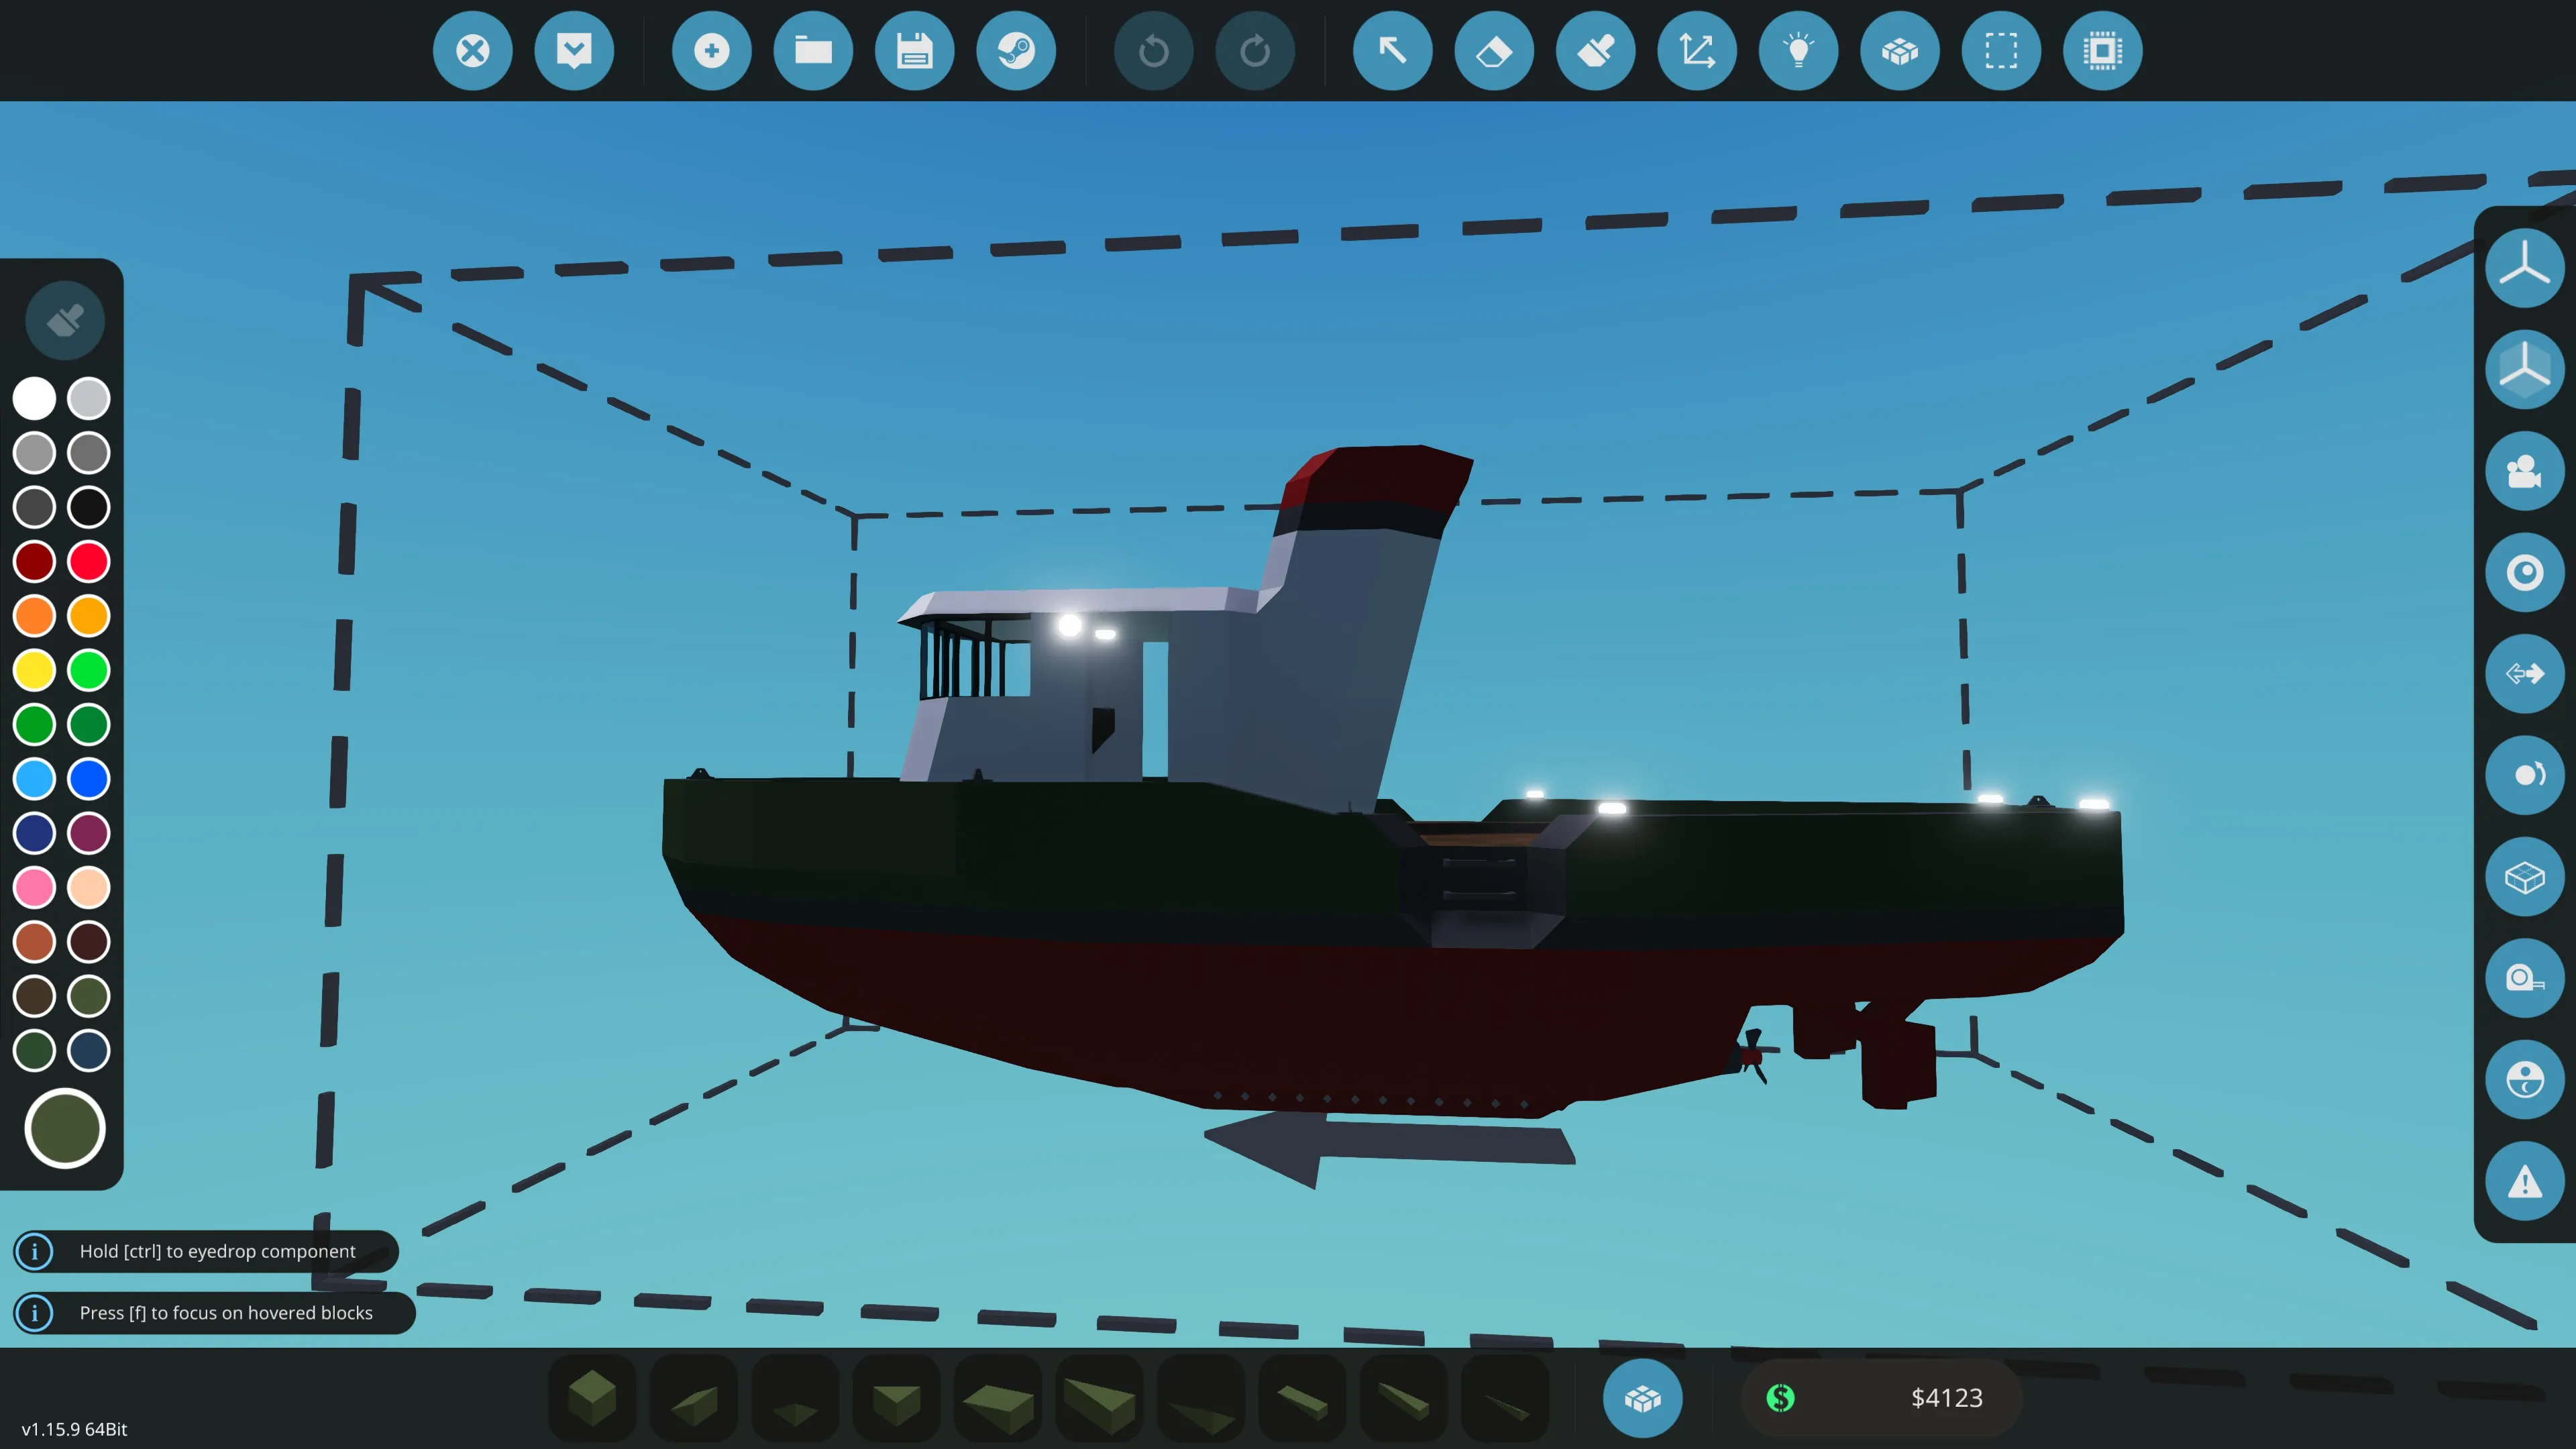Select the wedge block in hotbar
This screenshot has width=2576, height=1449.
[693, 1397]
